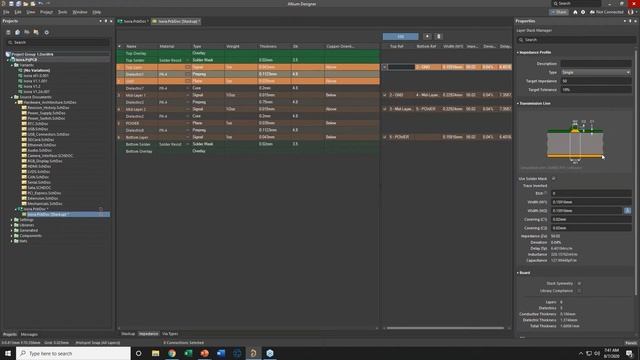Open Excel from the taskbar

click(x=188, y=353)
